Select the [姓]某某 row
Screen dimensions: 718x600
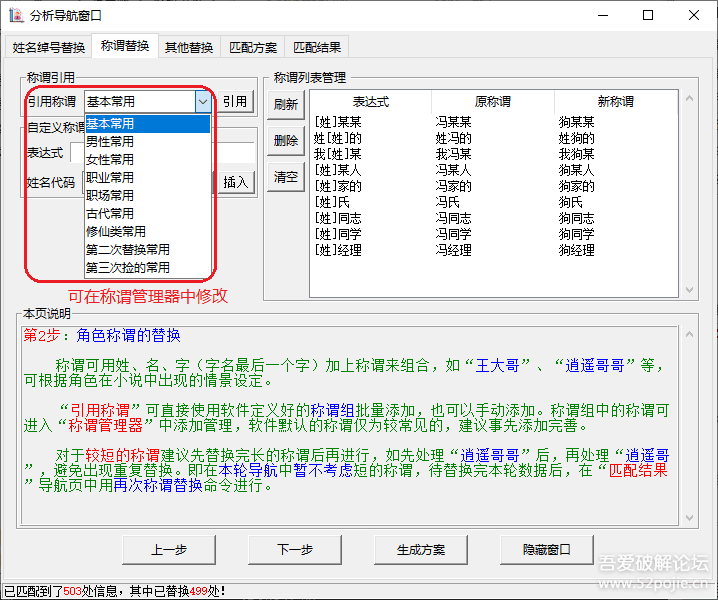coord(494,122)
